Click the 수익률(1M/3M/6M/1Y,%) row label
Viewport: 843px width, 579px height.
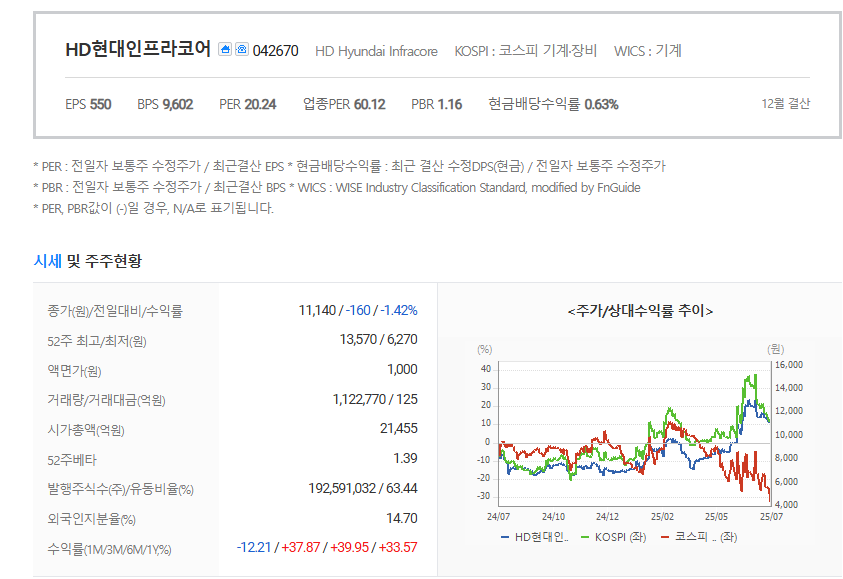109,549
